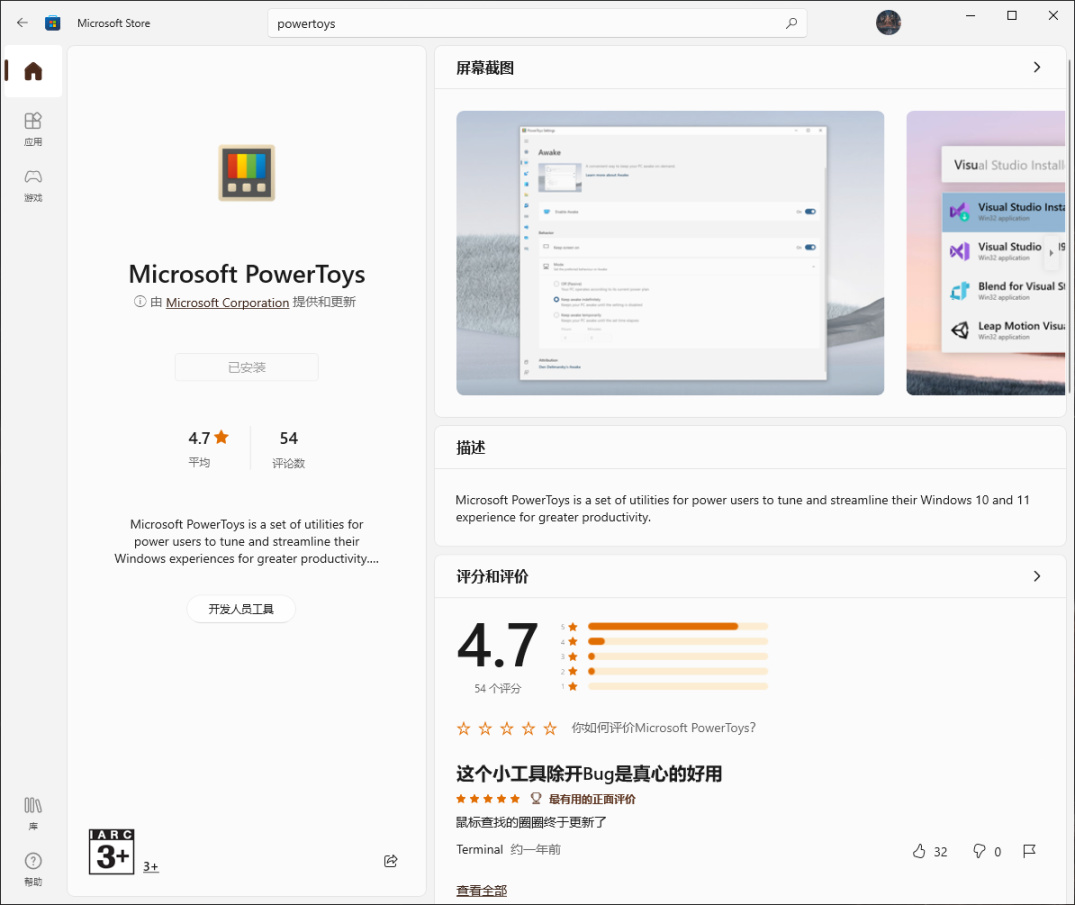Click the Microsoft Store logo icon
This screenshot has height=905, width=1075.
pos(53,23)
